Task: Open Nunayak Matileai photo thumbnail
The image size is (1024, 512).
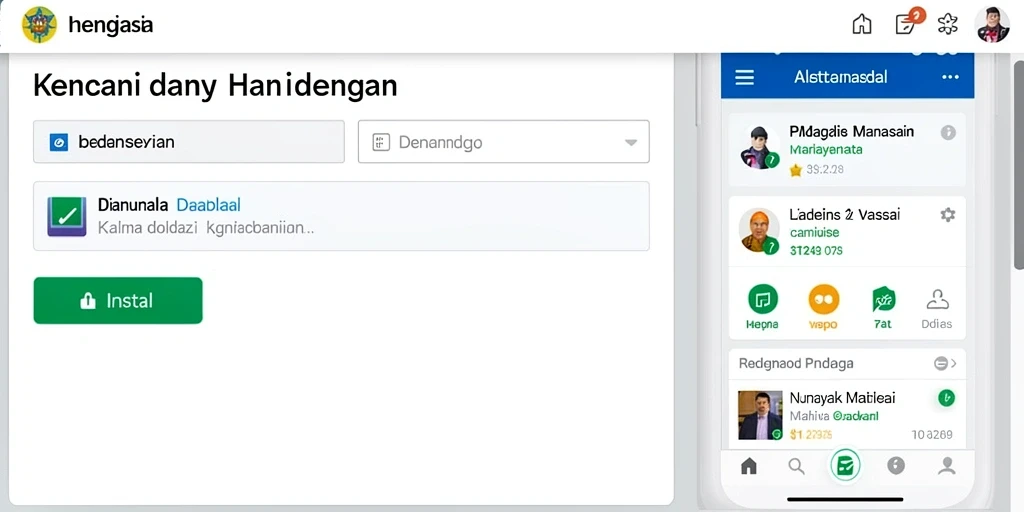Action: [x=760, y=415]
